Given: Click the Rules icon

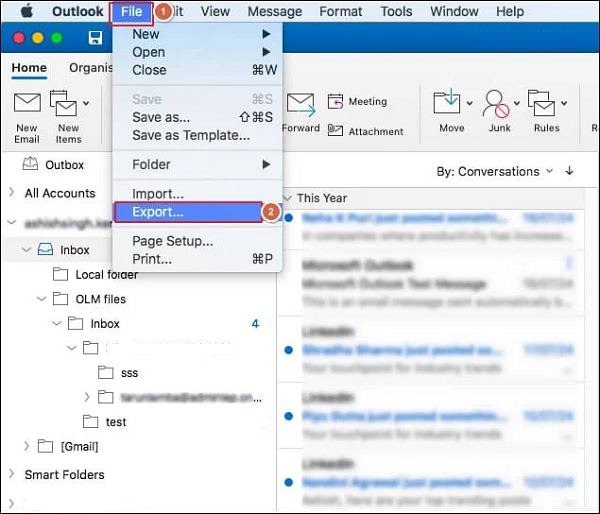Looking at the screenshot, I should coord(541,103).
